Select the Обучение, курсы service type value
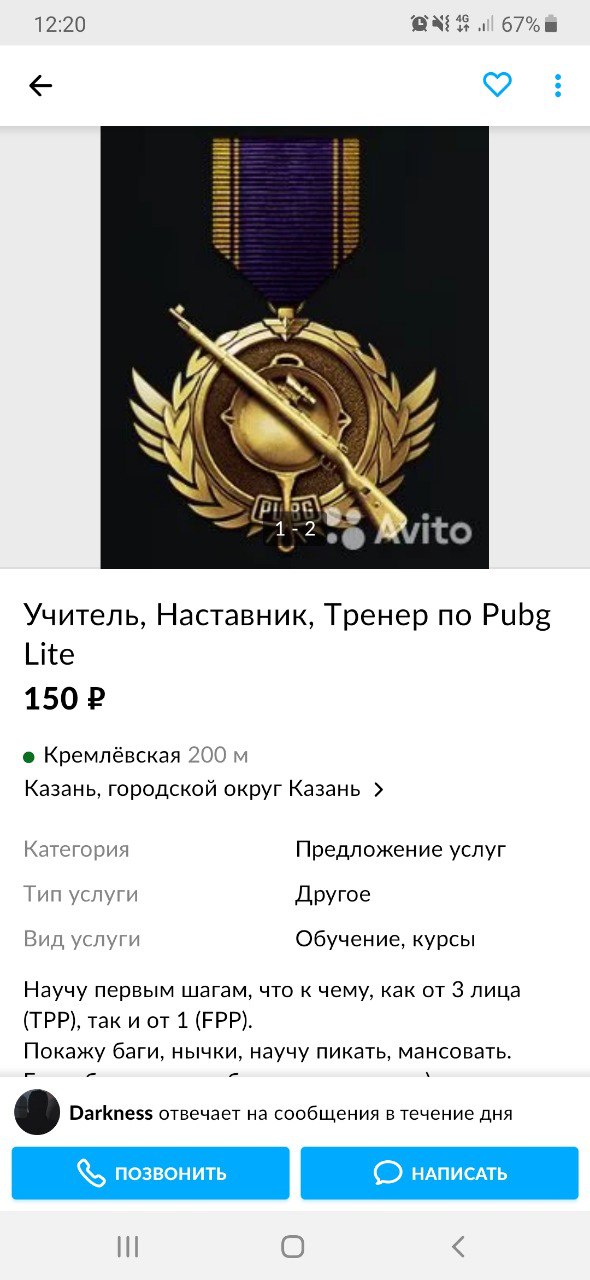The image size is (590, 1280). [x=385, y=939]
